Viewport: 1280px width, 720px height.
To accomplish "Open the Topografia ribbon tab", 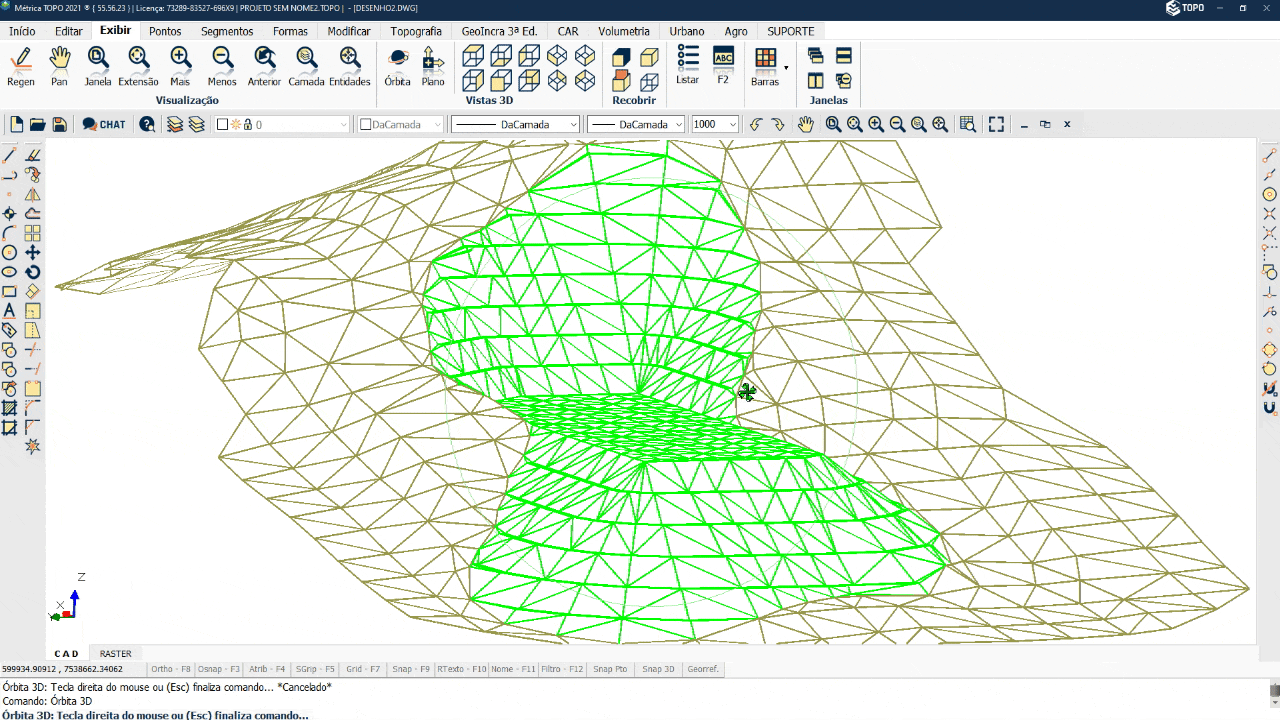I will (416, 31).
